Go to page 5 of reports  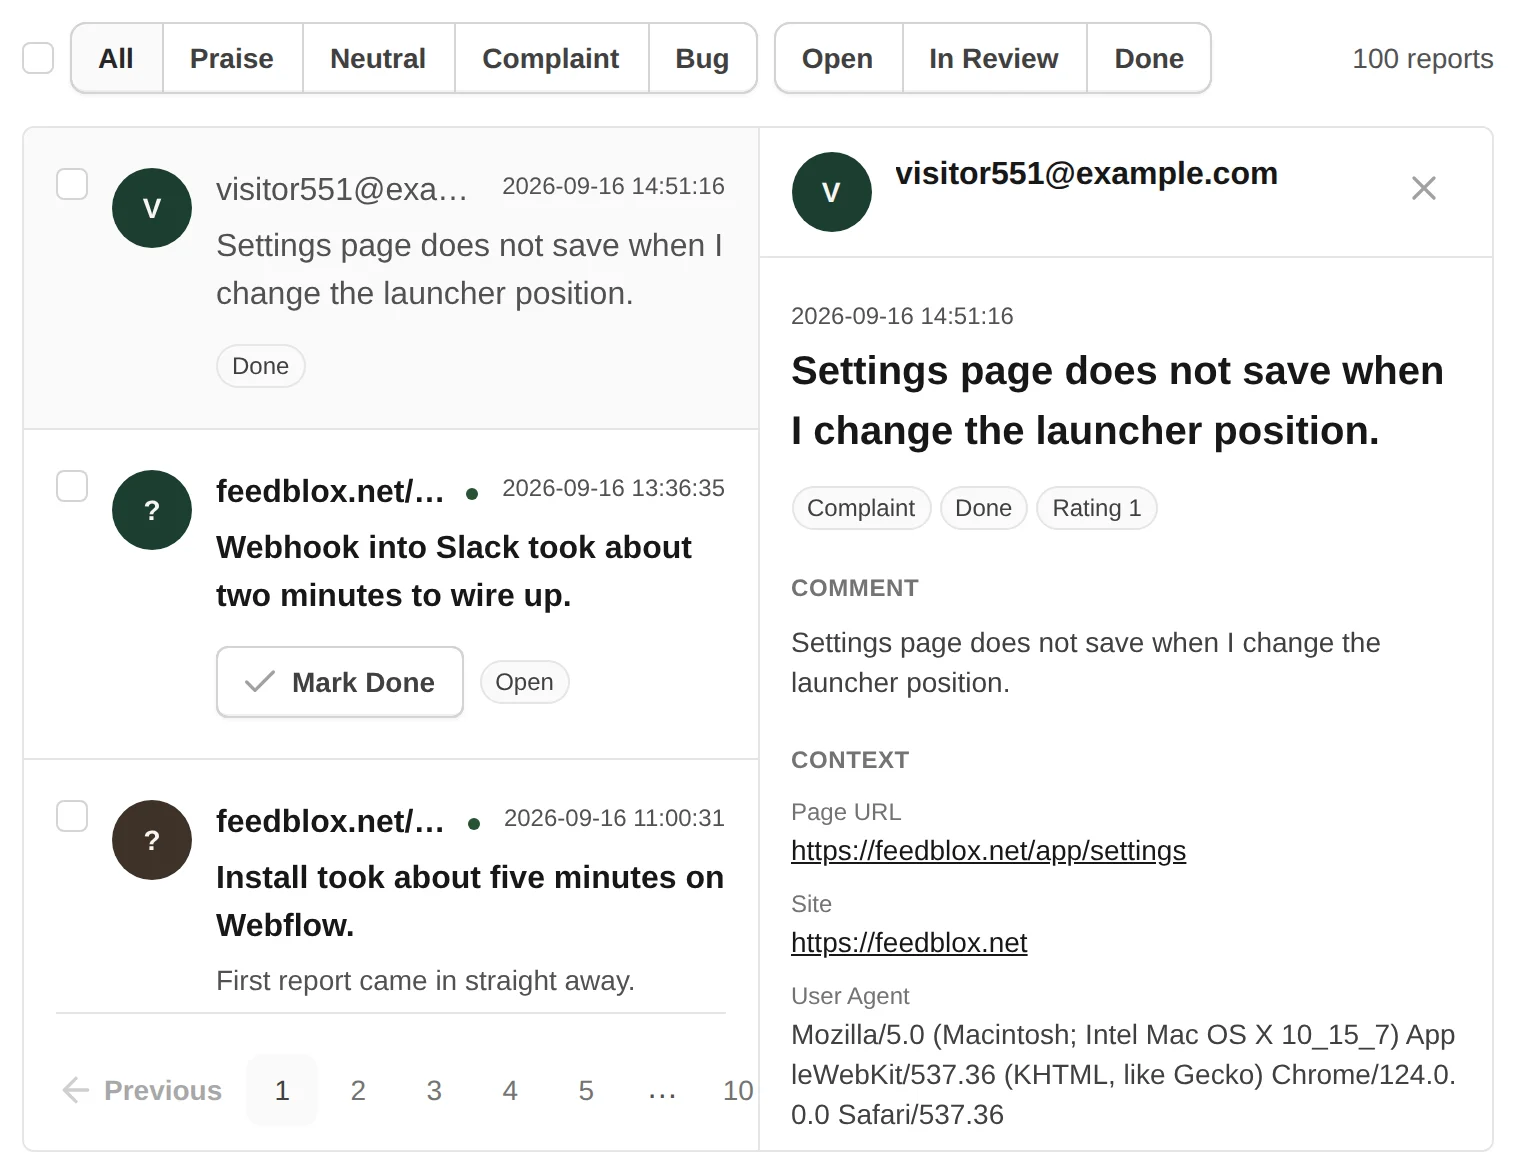586,1090
